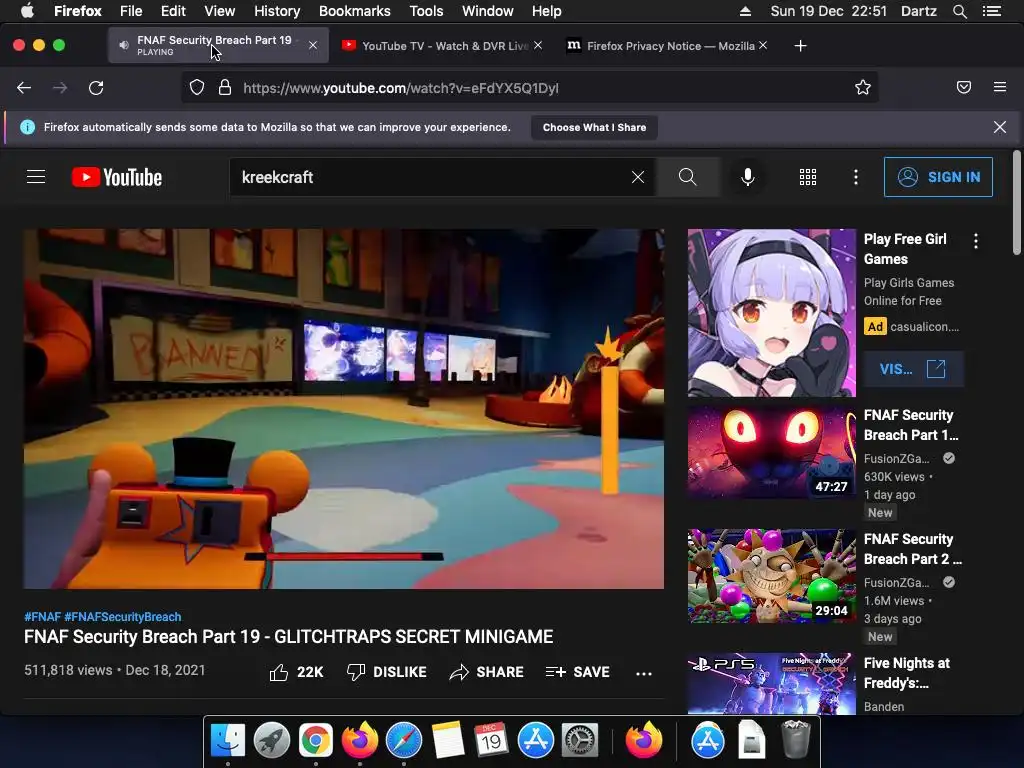Open the 47:27 FNAF video thumbnail
Screen dimensions: 1024x768
[771, 452]
